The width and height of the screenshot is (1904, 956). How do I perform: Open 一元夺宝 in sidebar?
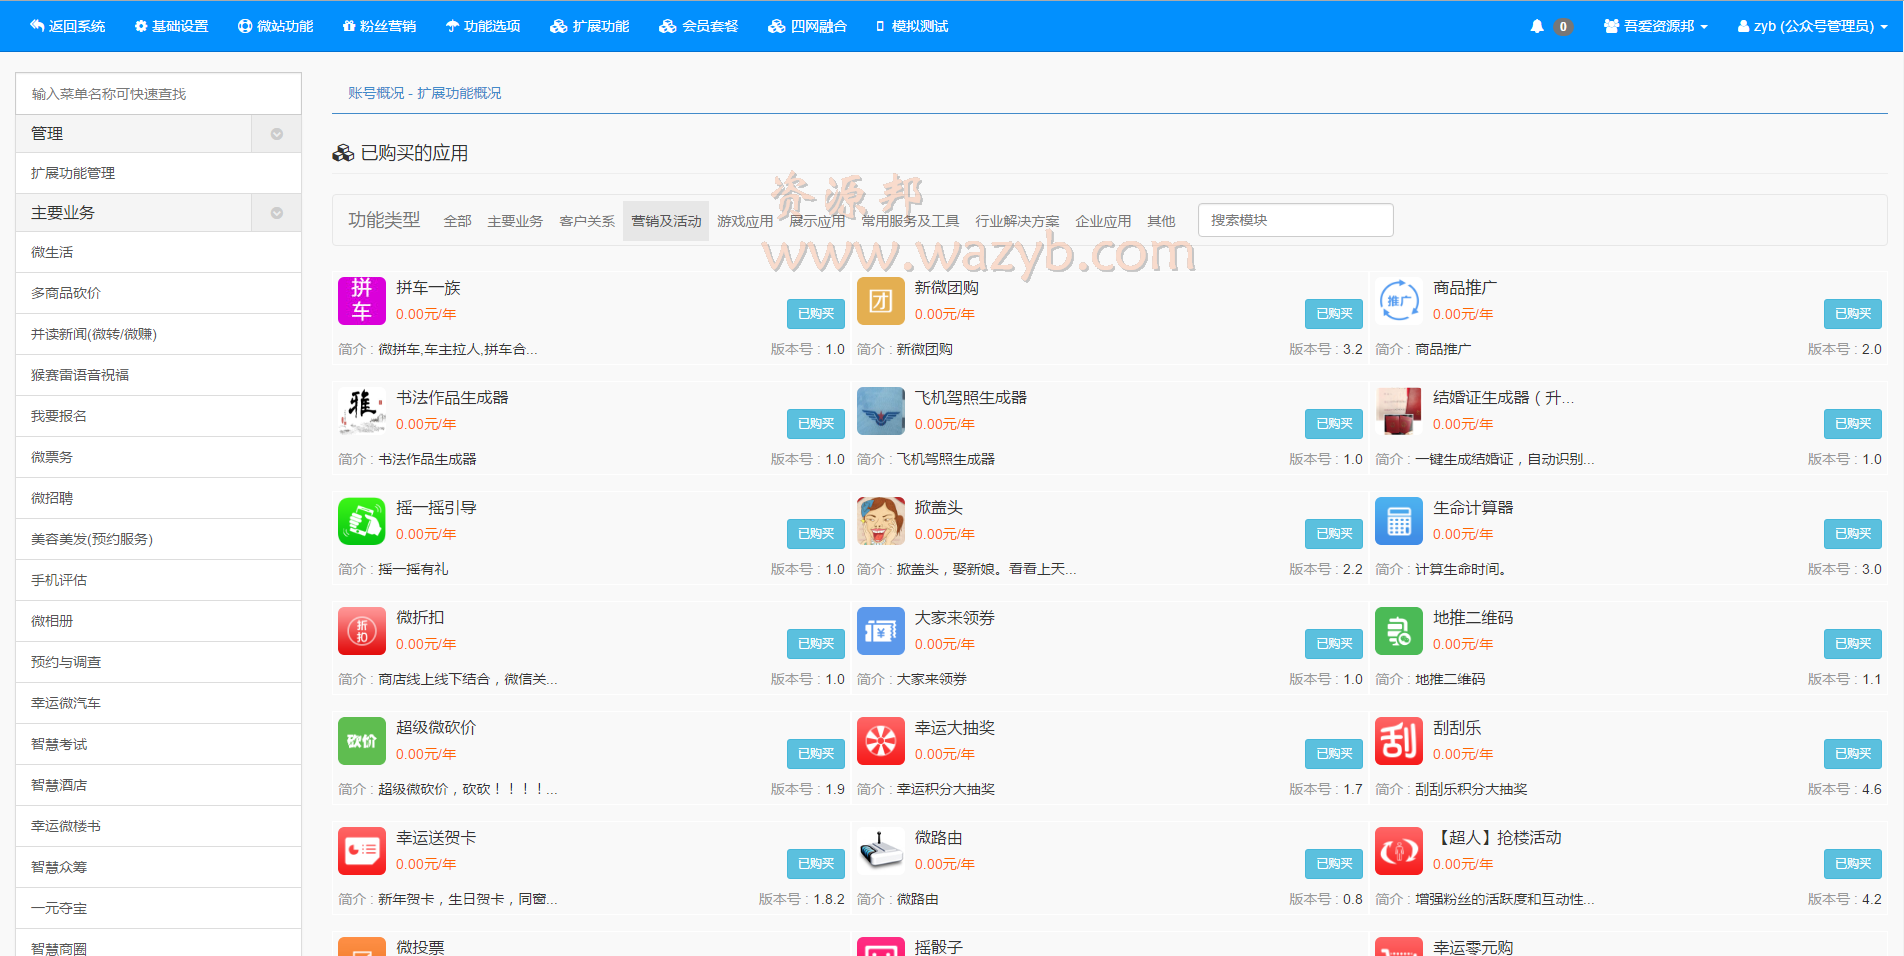(x=159, y=908)
